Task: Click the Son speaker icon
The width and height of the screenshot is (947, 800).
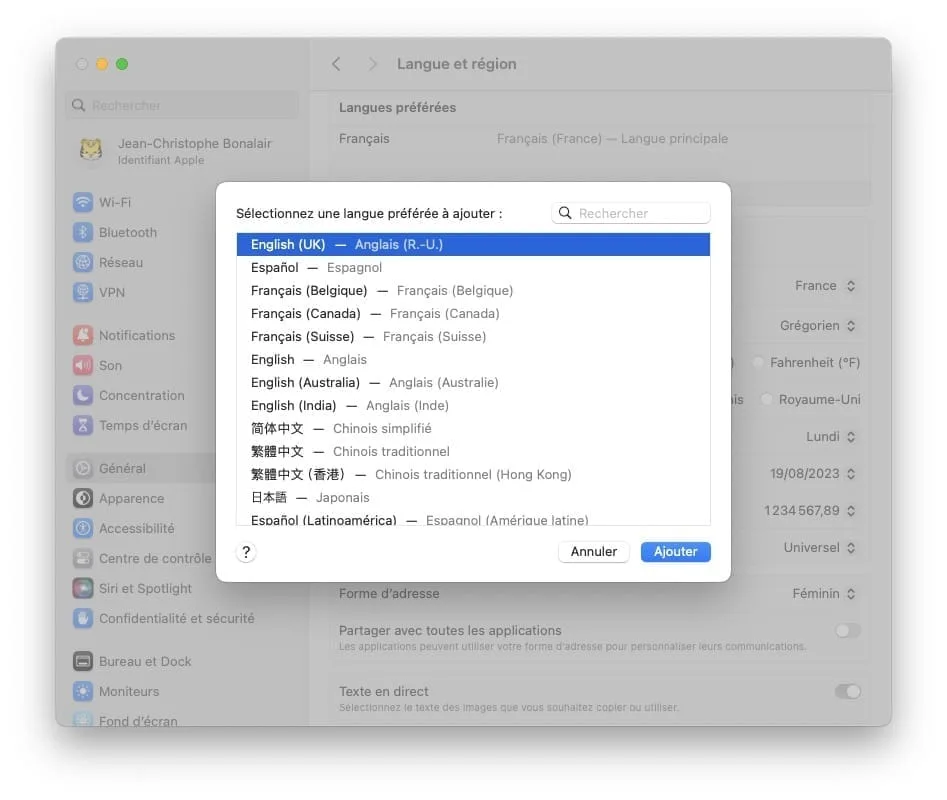Action: [82, 365]
